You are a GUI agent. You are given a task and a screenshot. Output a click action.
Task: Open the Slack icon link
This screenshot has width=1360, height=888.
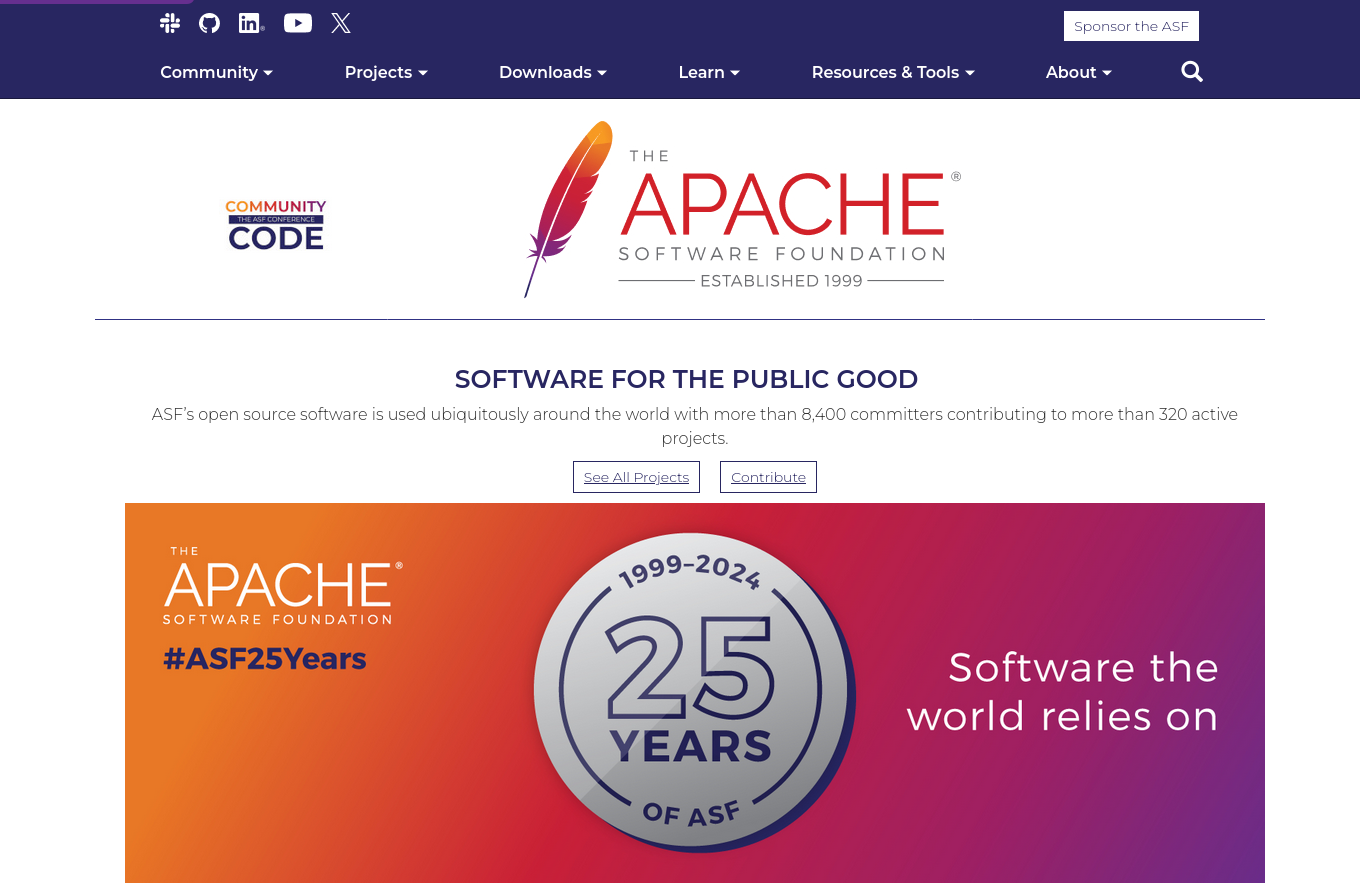click(170, 23)
